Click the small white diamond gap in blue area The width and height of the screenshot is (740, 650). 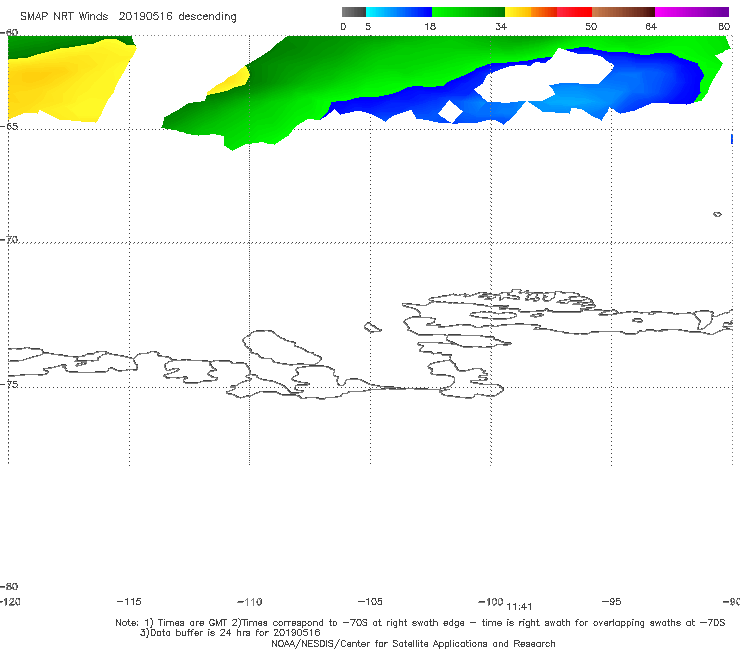click(x=450, y=111)
